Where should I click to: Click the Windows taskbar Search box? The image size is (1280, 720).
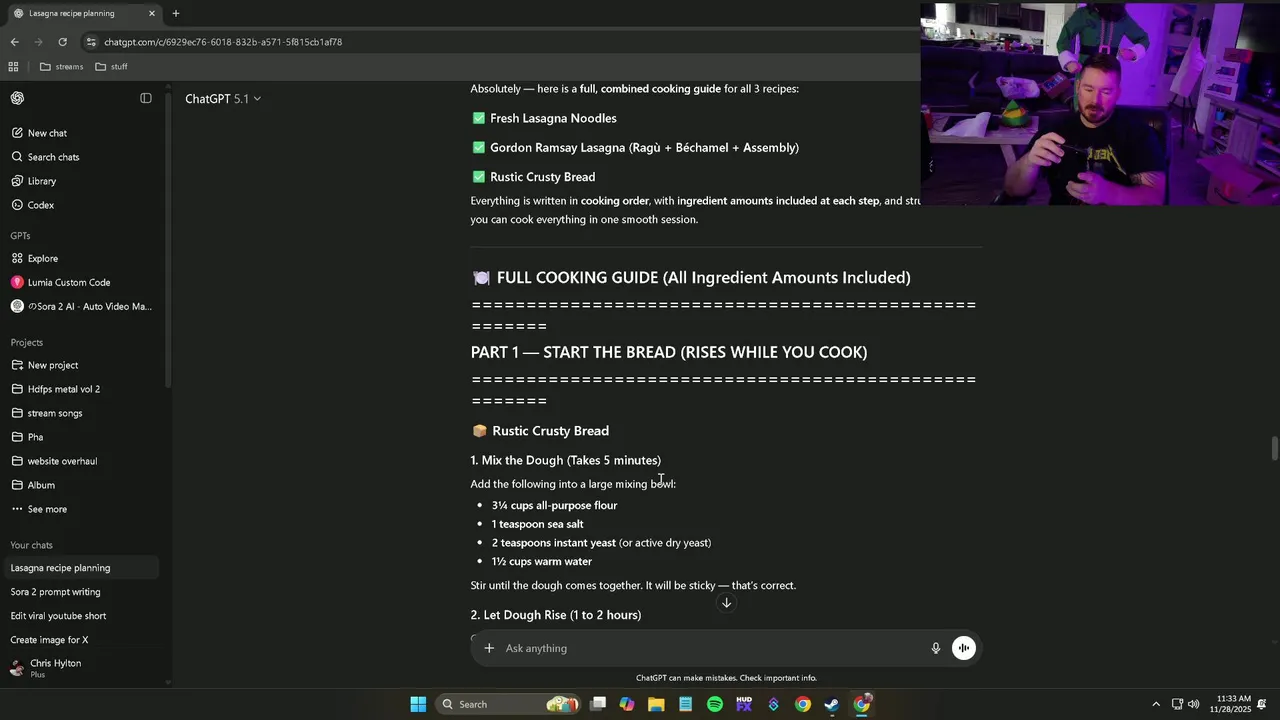(x=509, y=704)
